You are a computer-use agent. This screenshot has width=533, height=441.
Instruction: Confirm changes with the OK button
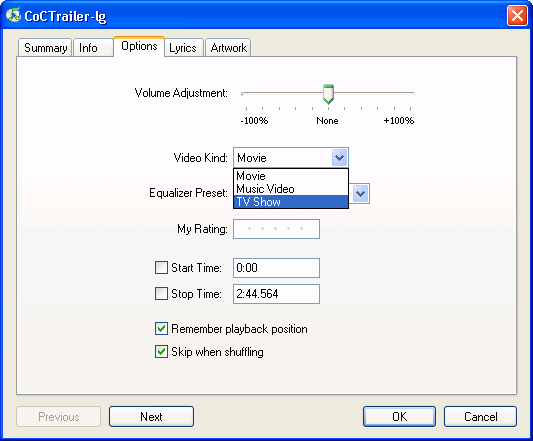399,417
